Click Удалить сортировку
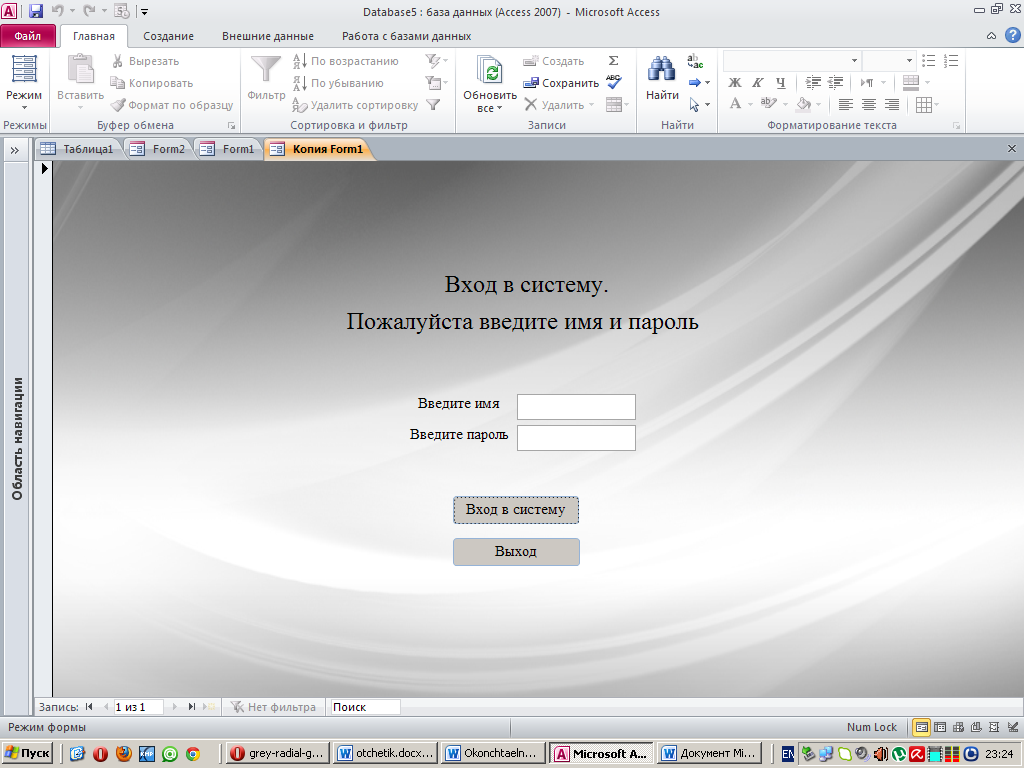 tap(355, 105)
